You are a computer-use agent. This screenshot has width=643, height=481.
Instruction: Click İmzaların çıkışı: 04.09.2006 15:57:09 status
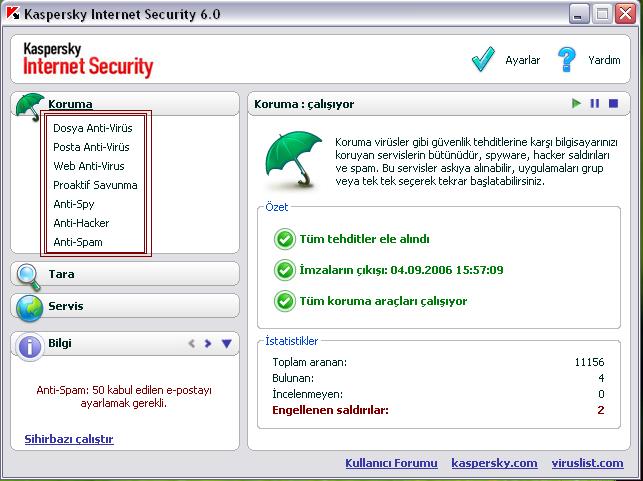[x=401, y=270]
